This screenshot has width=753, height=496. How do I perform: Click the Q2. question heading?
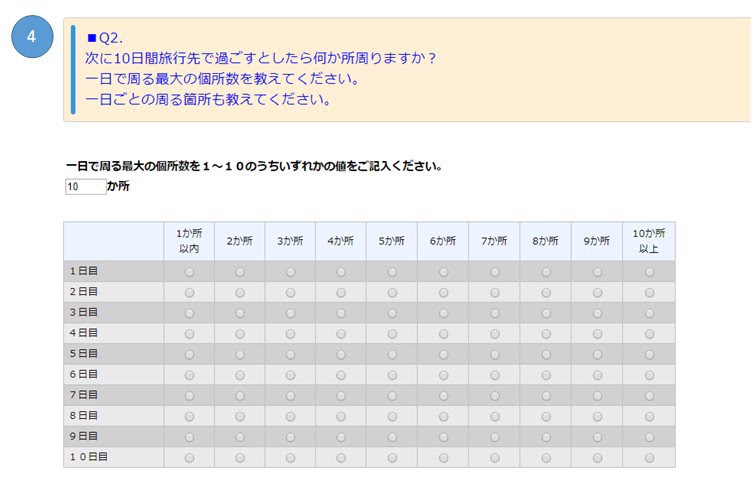coord(105,38)
